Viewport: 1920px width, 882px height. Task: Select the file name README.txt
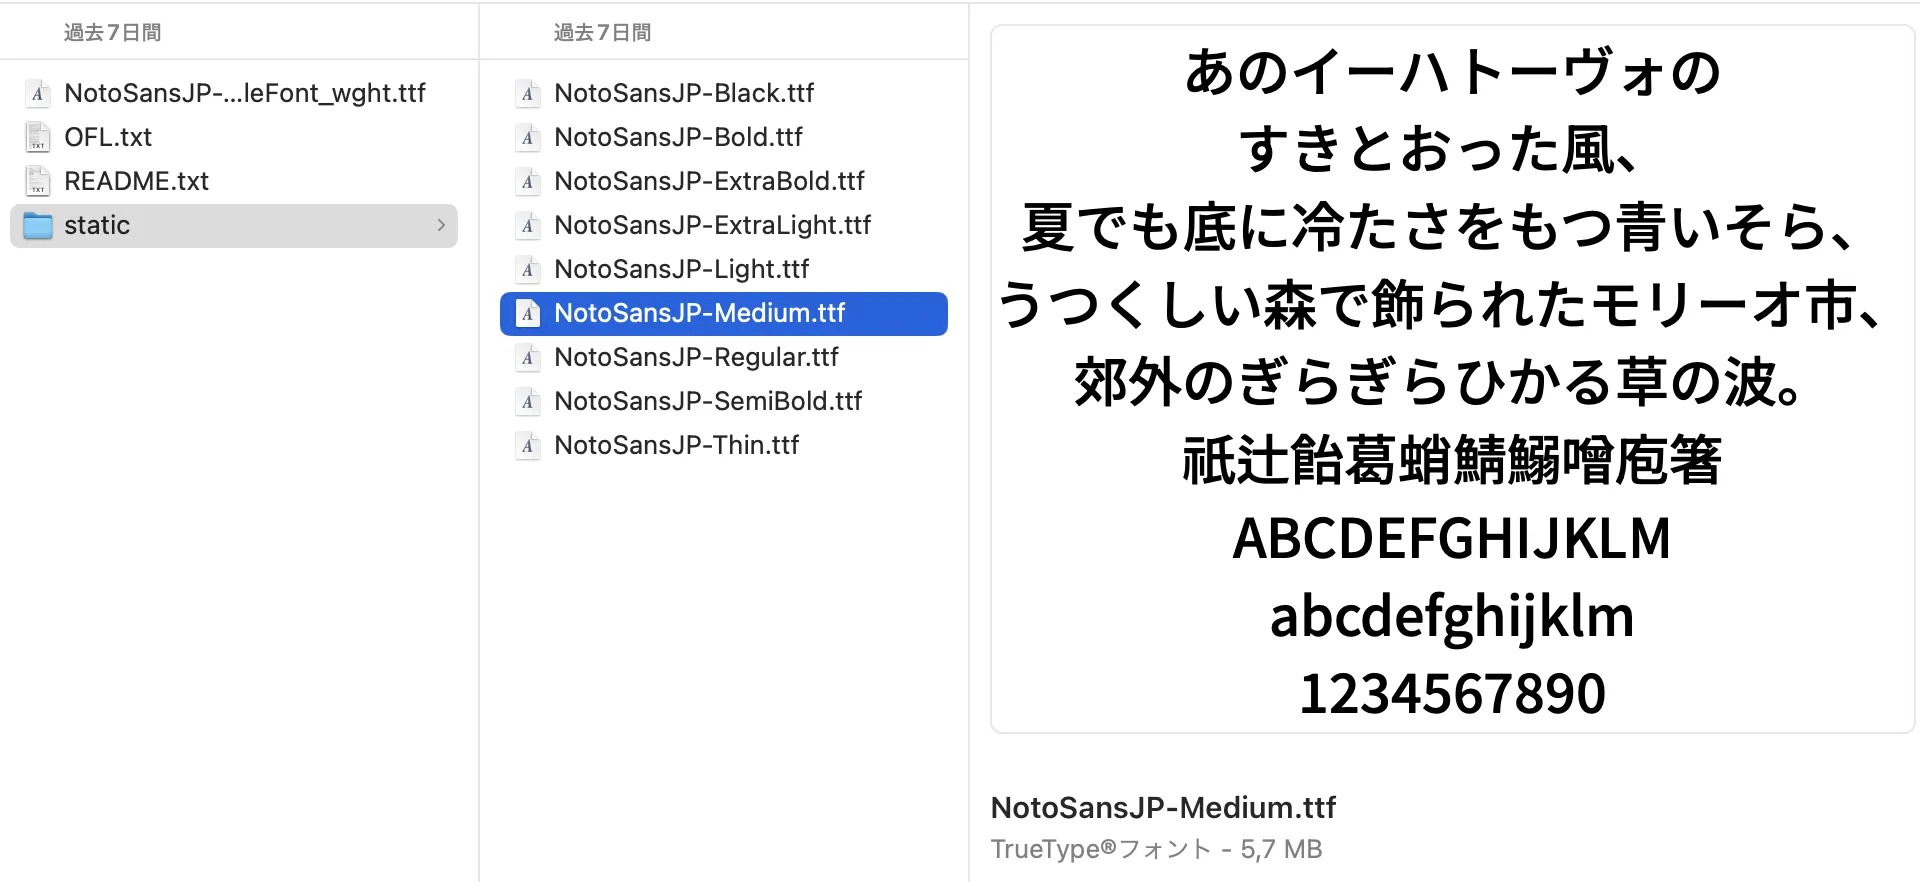(136, 181)
